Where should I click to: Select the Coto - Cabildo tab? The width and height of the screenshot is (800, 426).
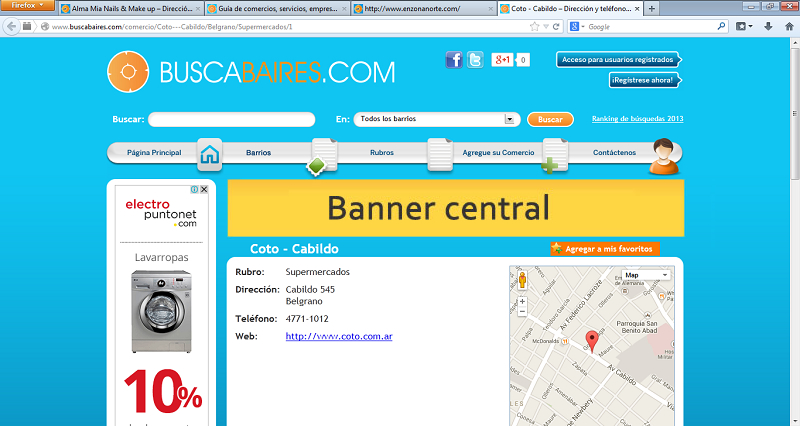(570, 9)
